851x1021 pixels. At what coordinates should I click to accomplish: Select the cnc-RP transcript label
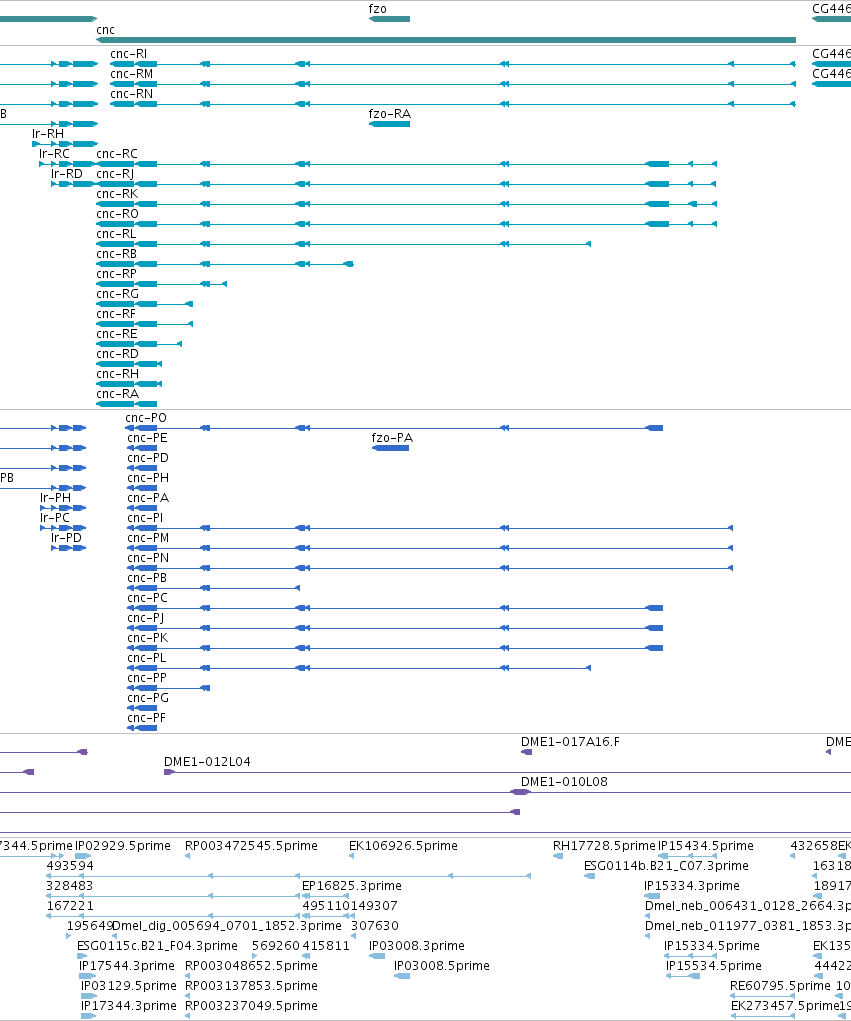pyautogui.click(x=117, y=274)
